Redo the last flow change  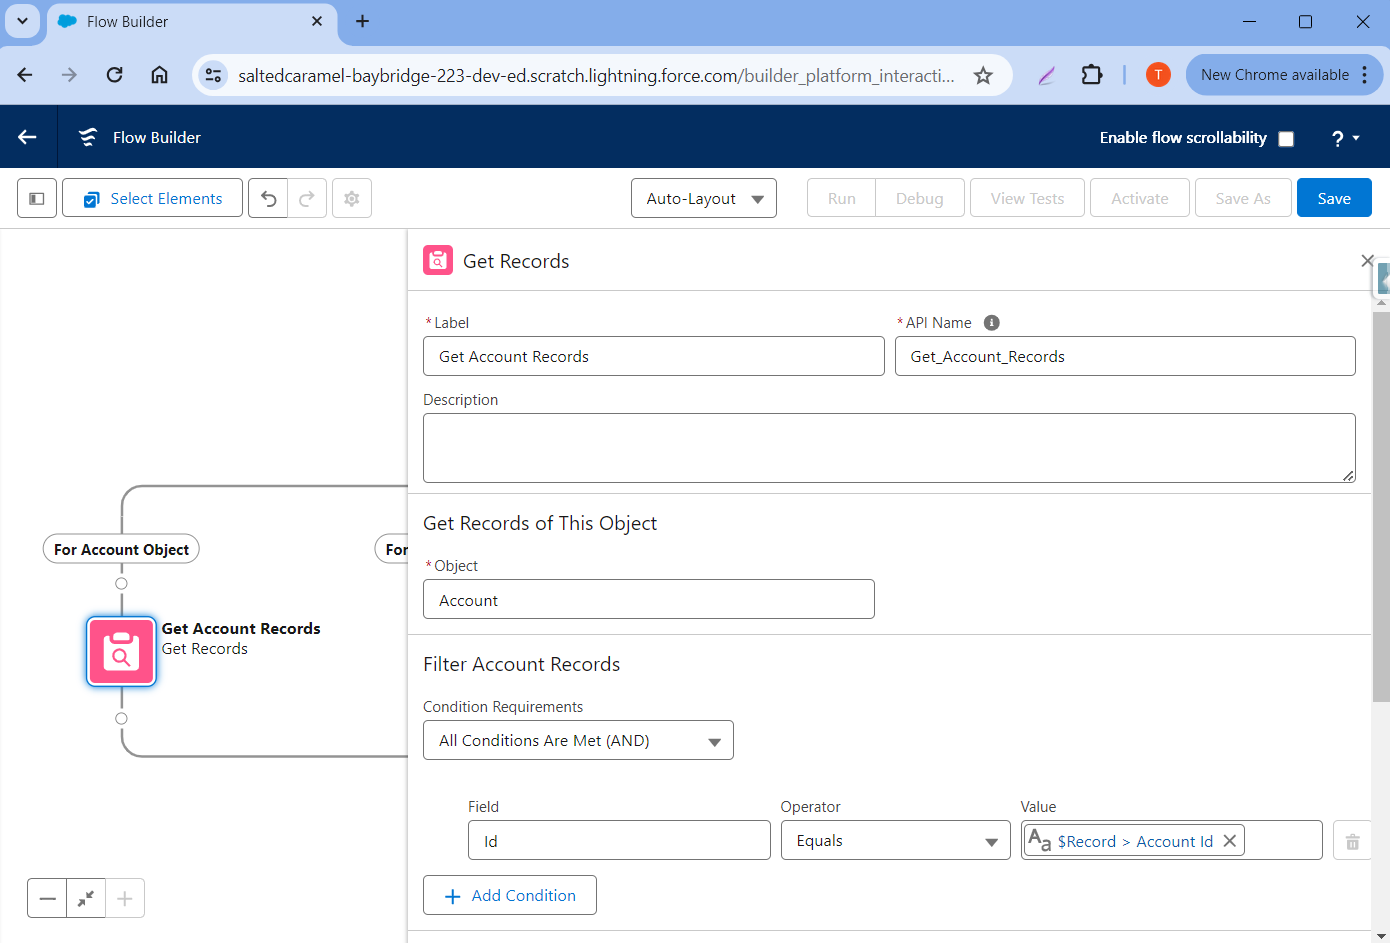(x=307, y=198)
